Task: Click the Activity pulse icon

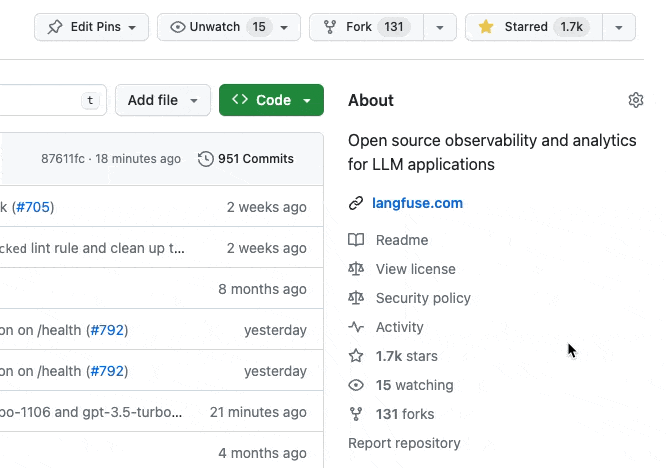Action: [355, 327]
